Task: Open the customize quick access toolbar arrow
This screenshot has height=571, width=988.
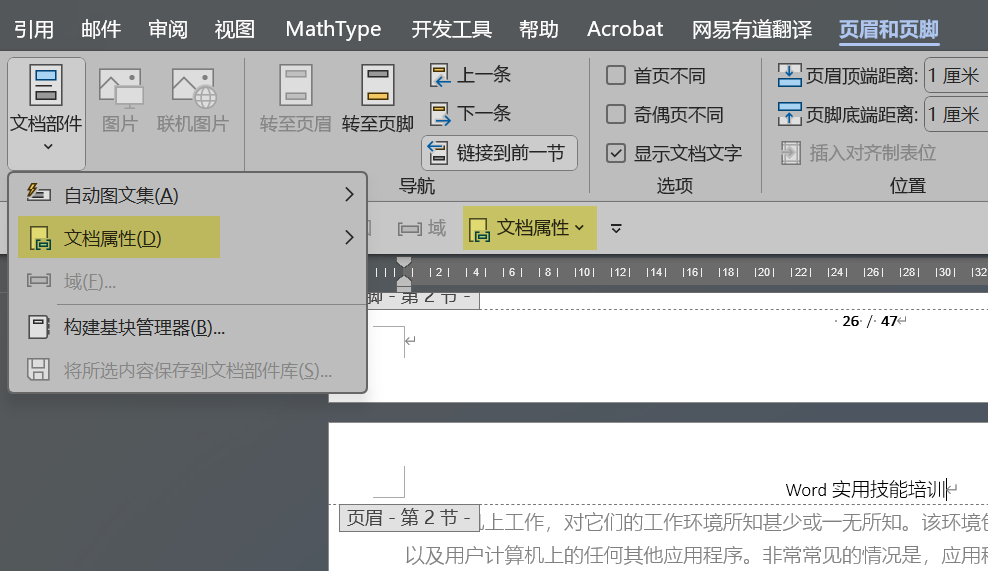Action: coord(616,228)
